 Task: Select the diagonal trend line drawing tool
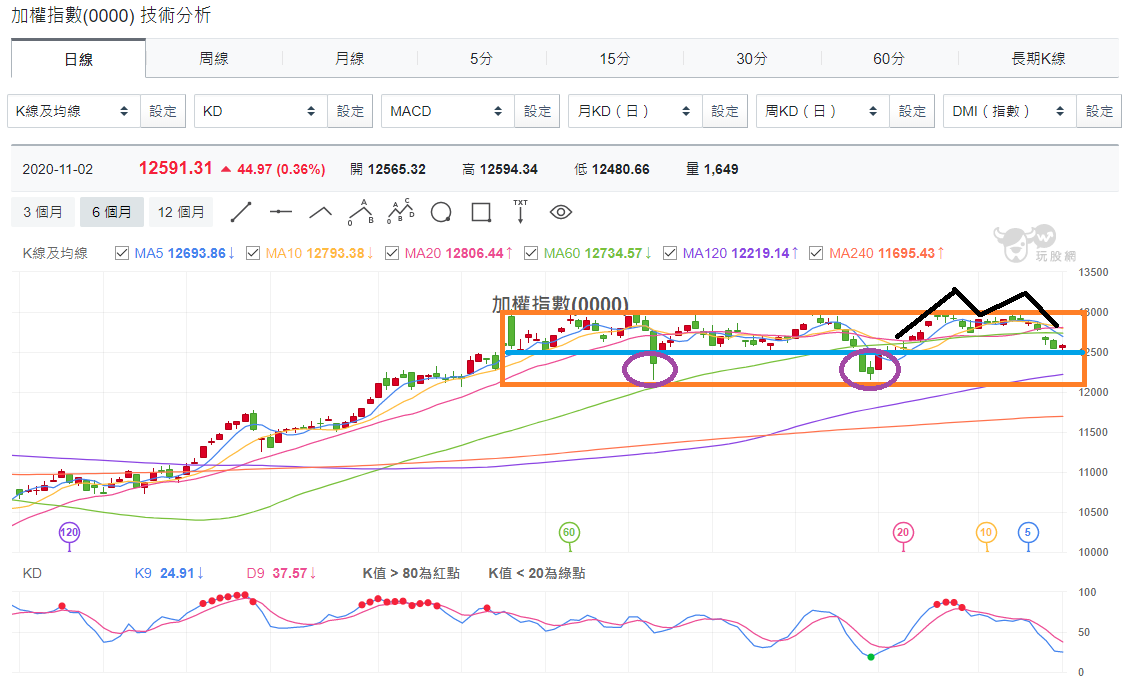[x=241, y=212]
